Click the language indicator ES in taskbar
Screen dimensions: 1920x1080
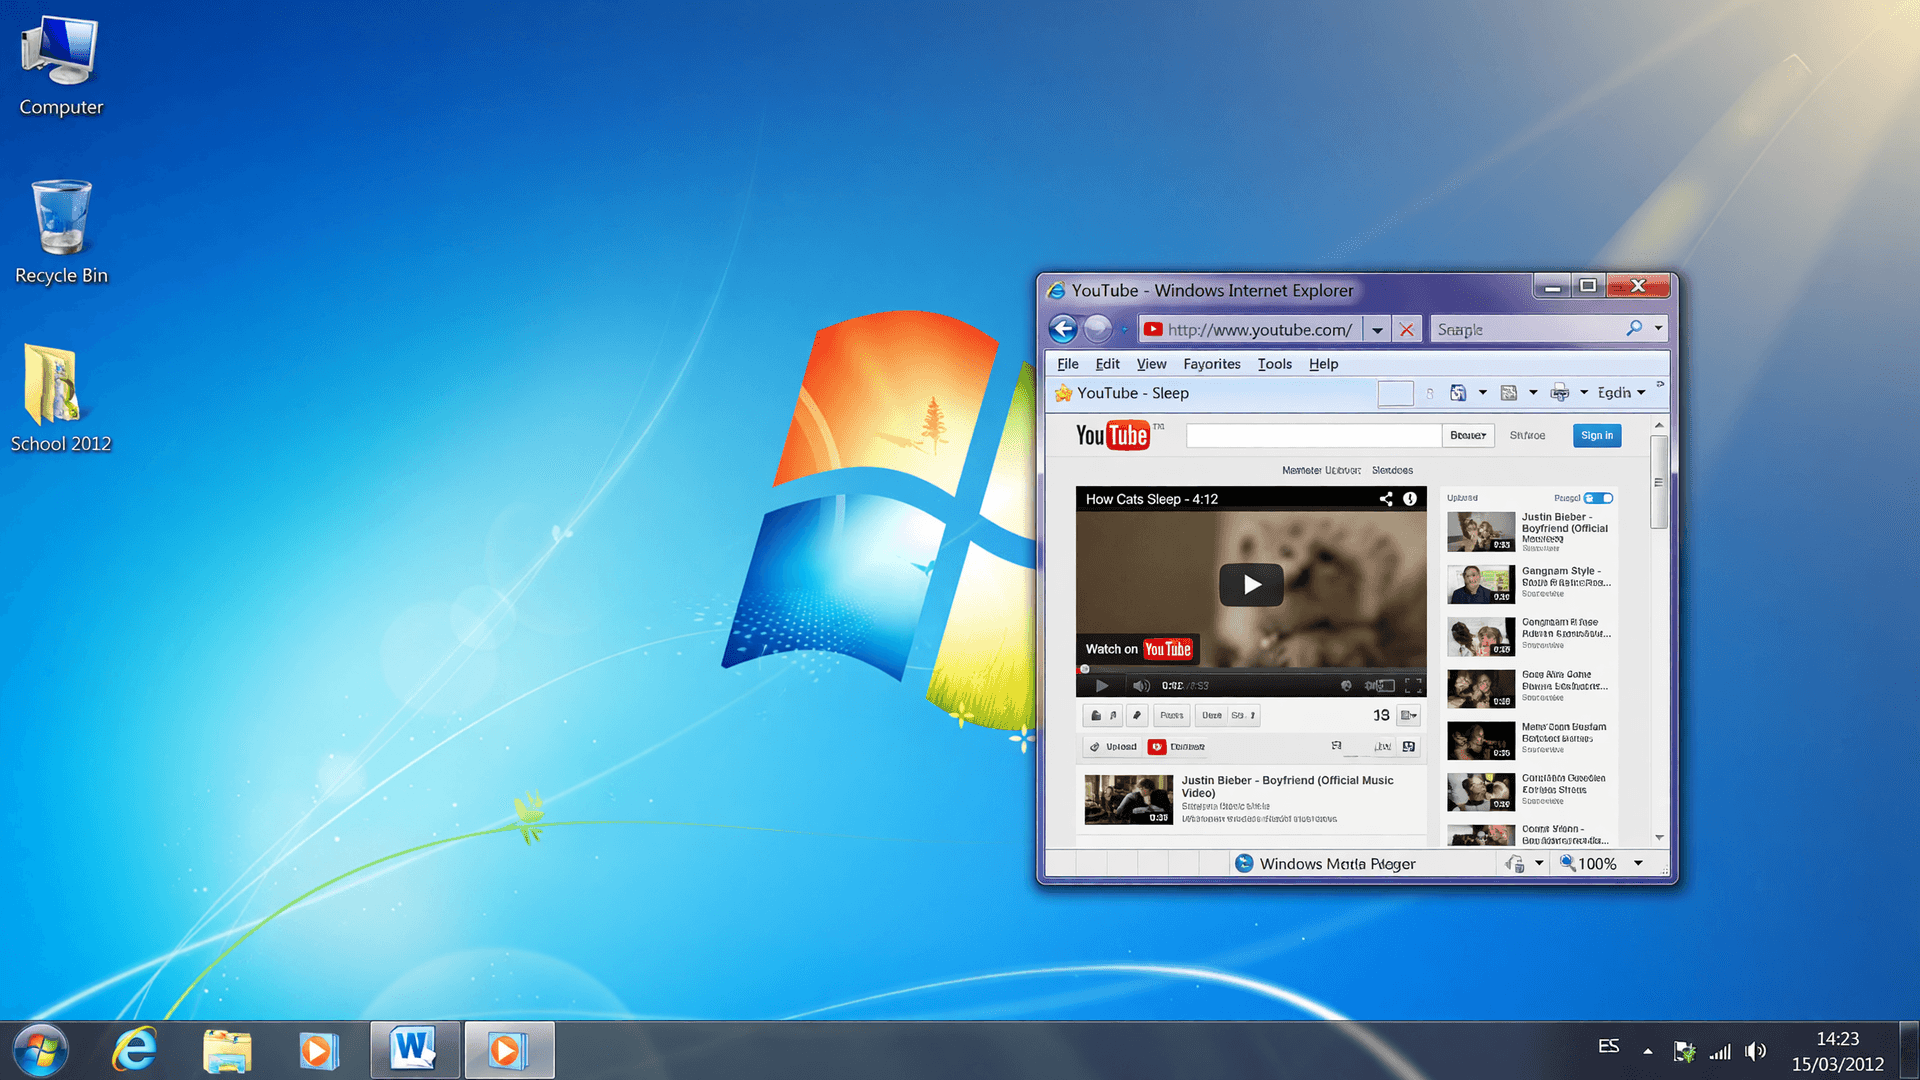[1608, 1046]
